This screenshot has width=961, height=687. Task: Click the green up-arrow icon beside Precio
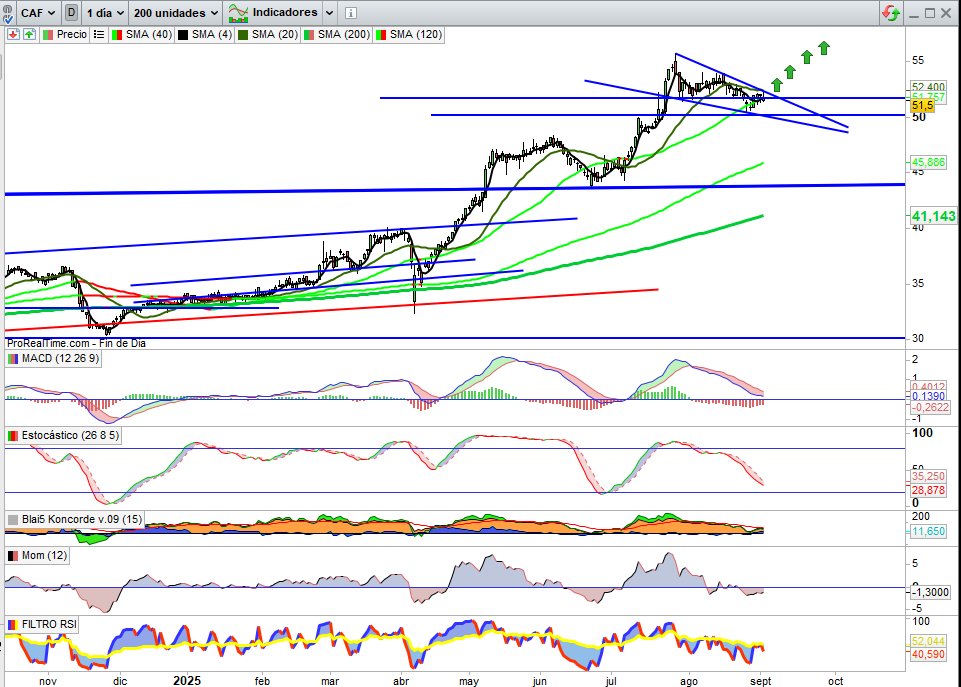pyautogui.click(x=29, y=34)
